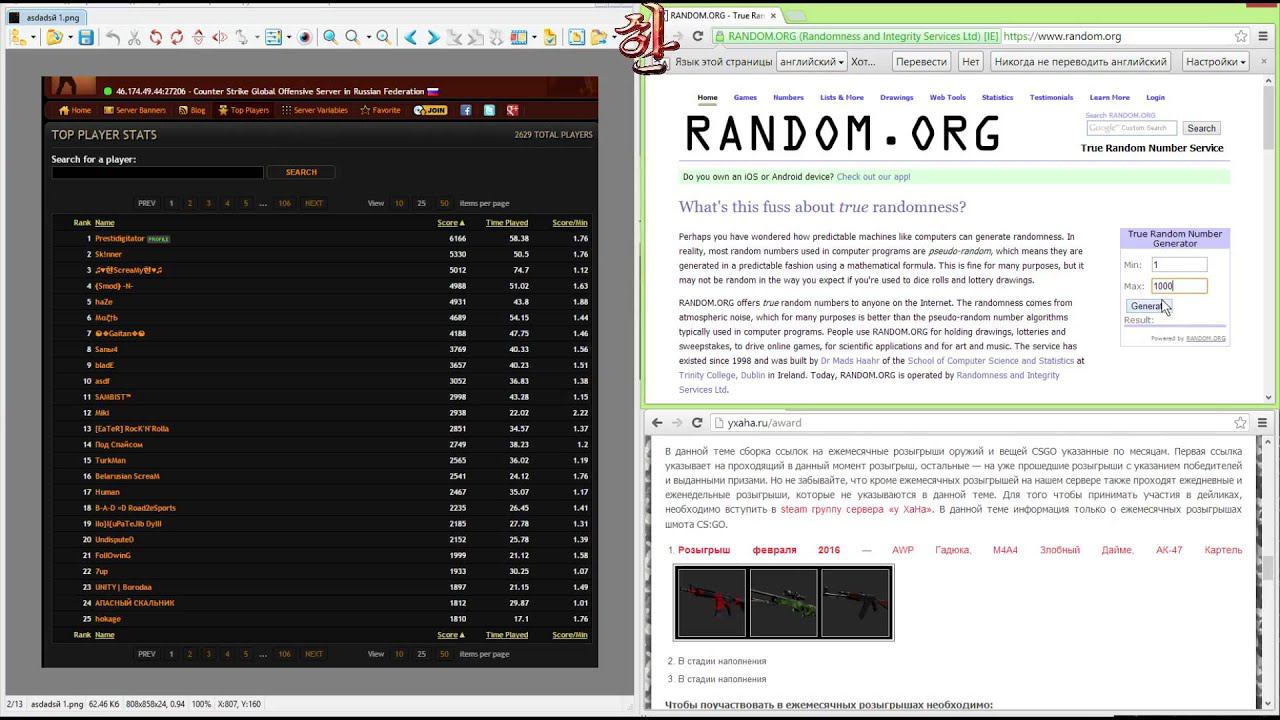Click the Twitter icon on server page
This screenshot has width=1280, height=720.
point(489,110)
